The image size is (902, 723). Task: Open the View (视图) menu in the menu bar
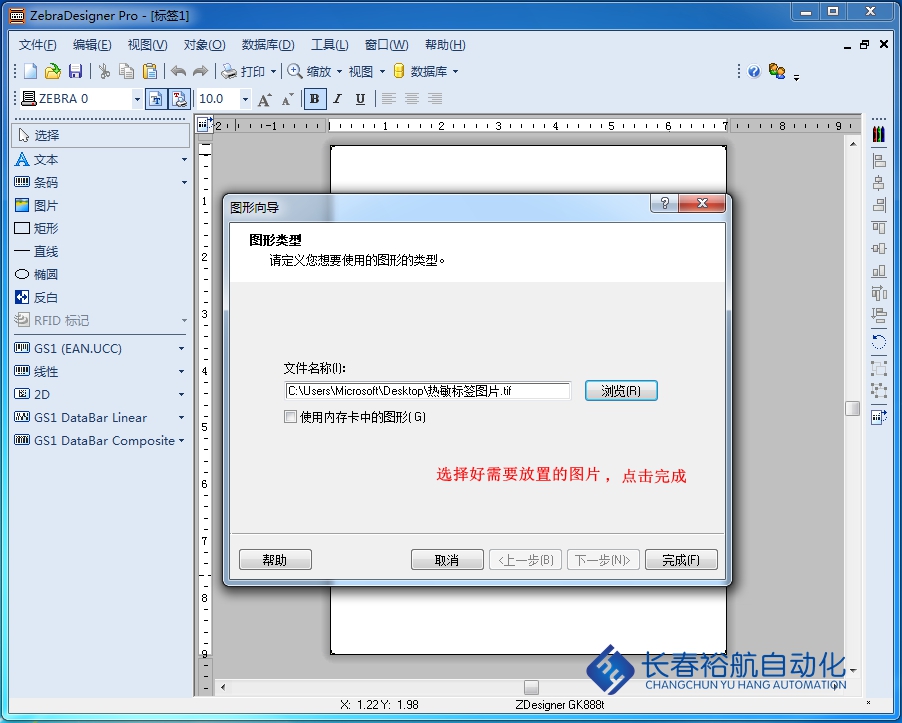point(147,45)
